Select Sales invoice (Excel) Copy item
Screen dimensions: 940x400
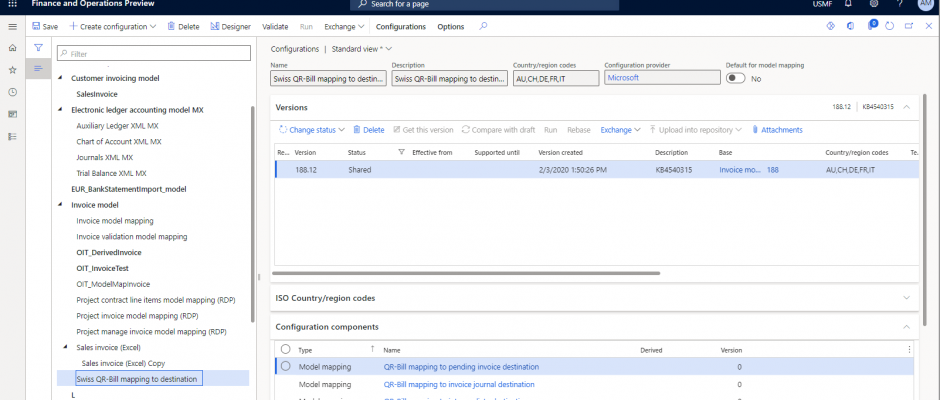tap(123, 363)
